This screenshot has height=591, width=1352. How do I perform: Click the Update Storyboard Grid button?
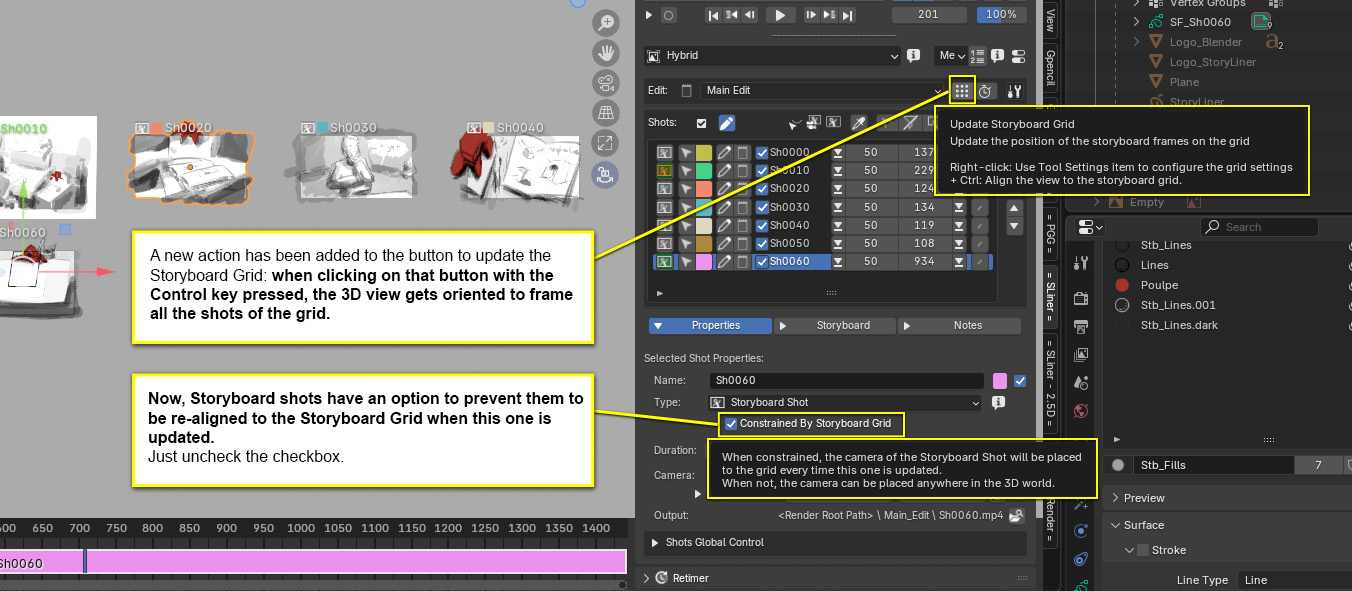[961, 91]
